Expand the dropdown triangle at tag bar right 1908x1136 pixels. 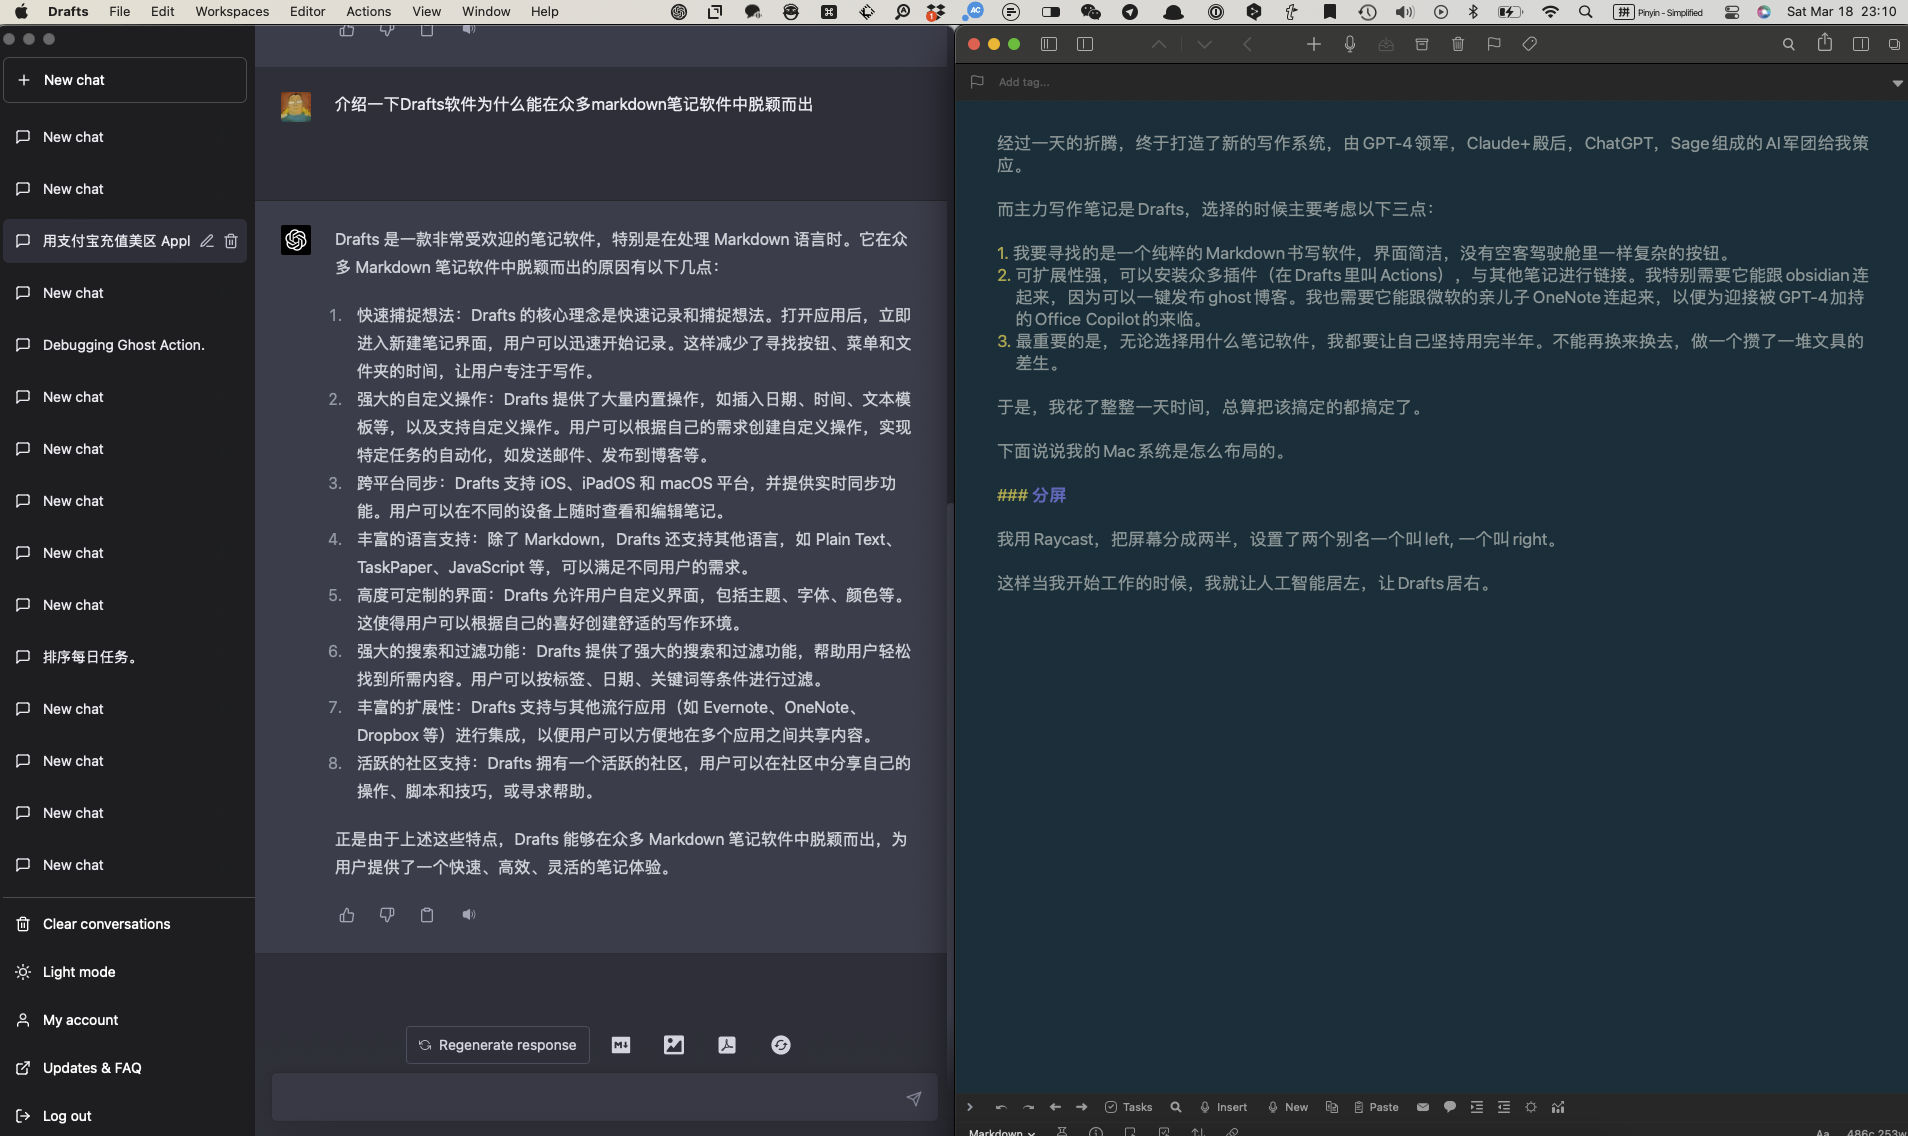1897,83
